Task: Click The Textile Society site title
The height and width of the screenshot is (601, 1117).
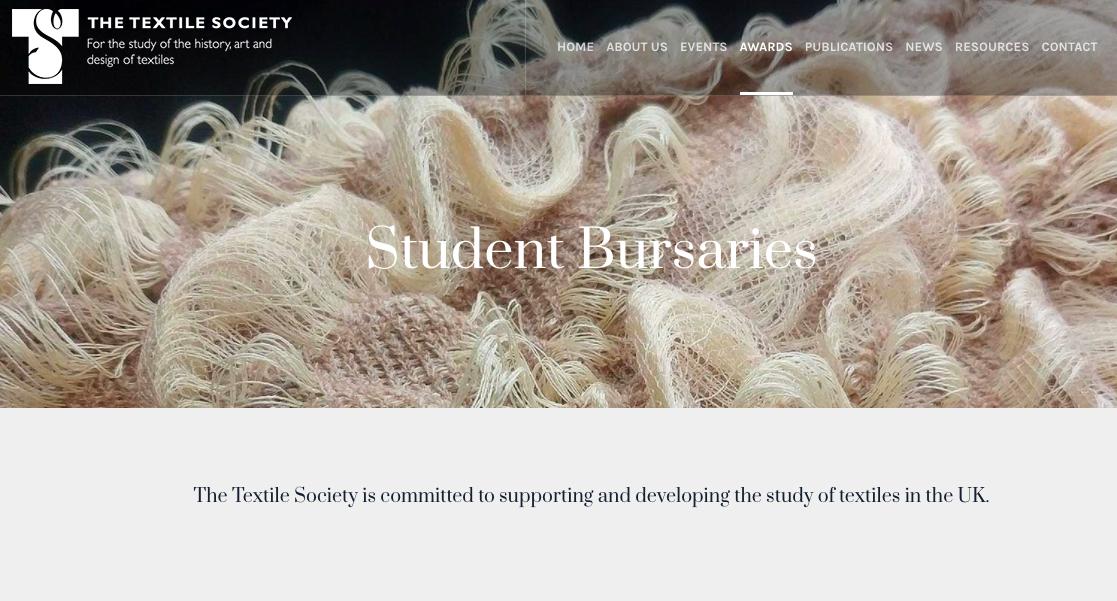Action: 189,23
